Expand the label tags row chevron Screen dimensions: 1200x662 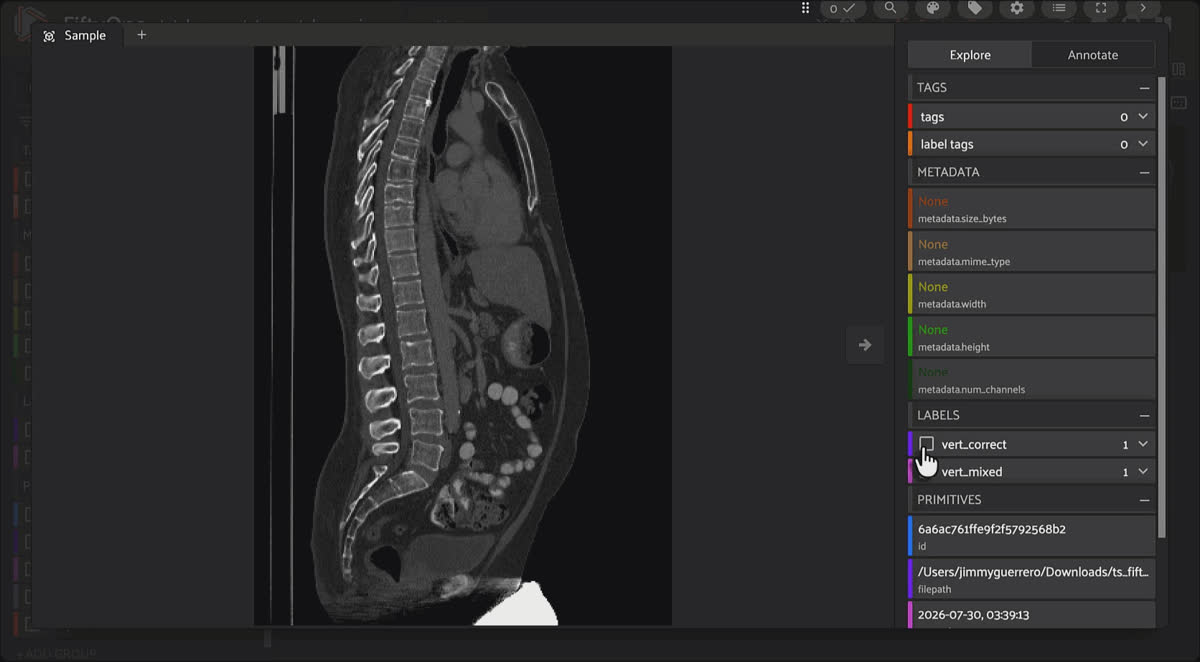click(1143, 144)
